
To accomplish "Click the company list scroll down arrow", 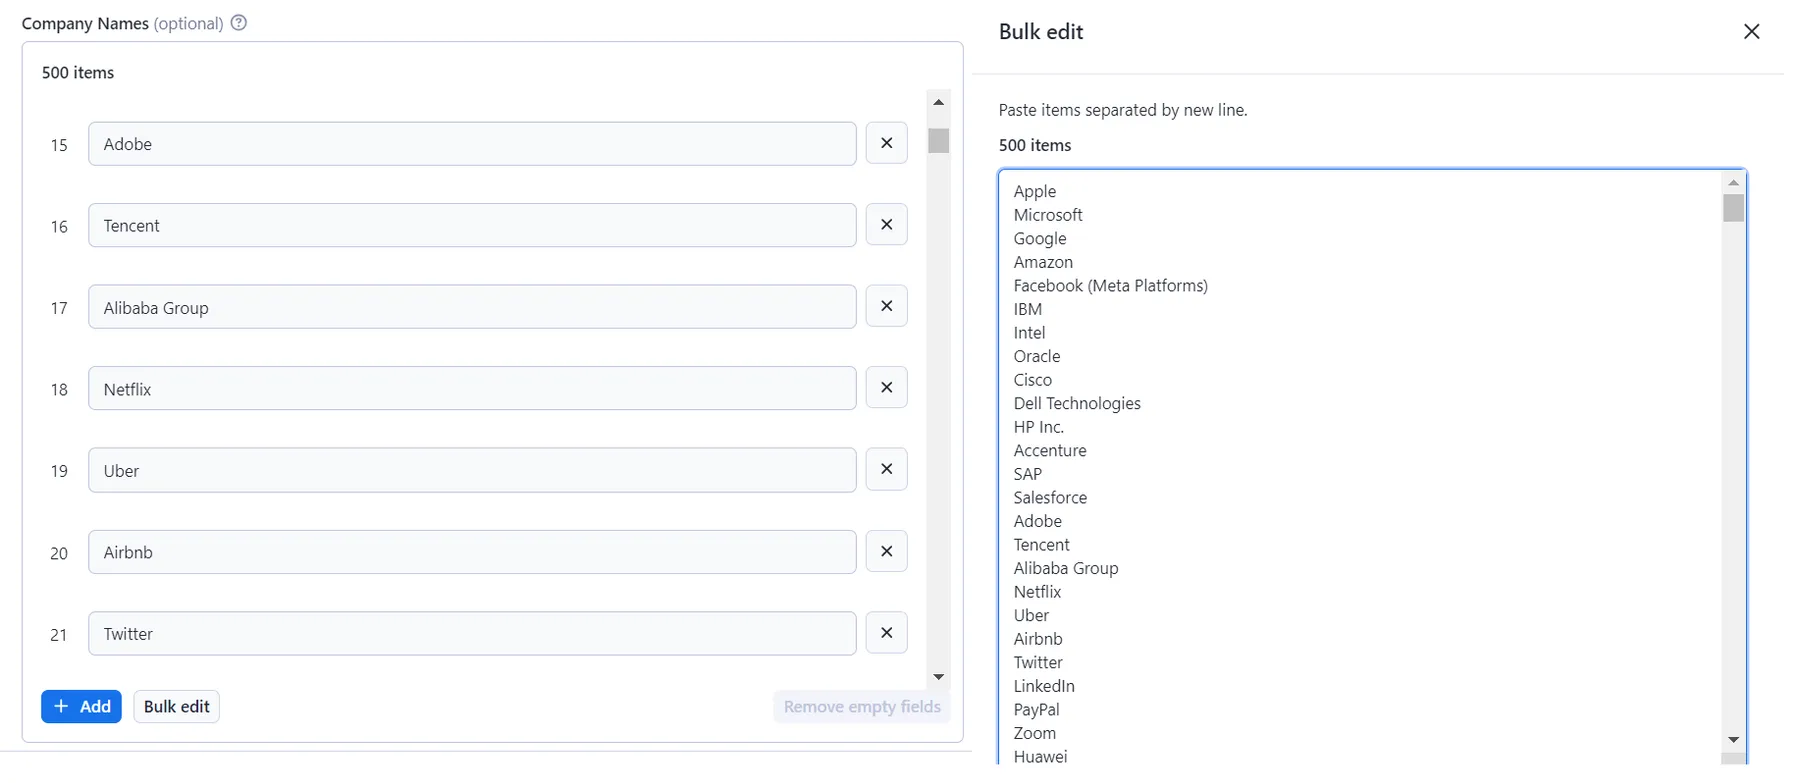I will click(x=938, y=677).
